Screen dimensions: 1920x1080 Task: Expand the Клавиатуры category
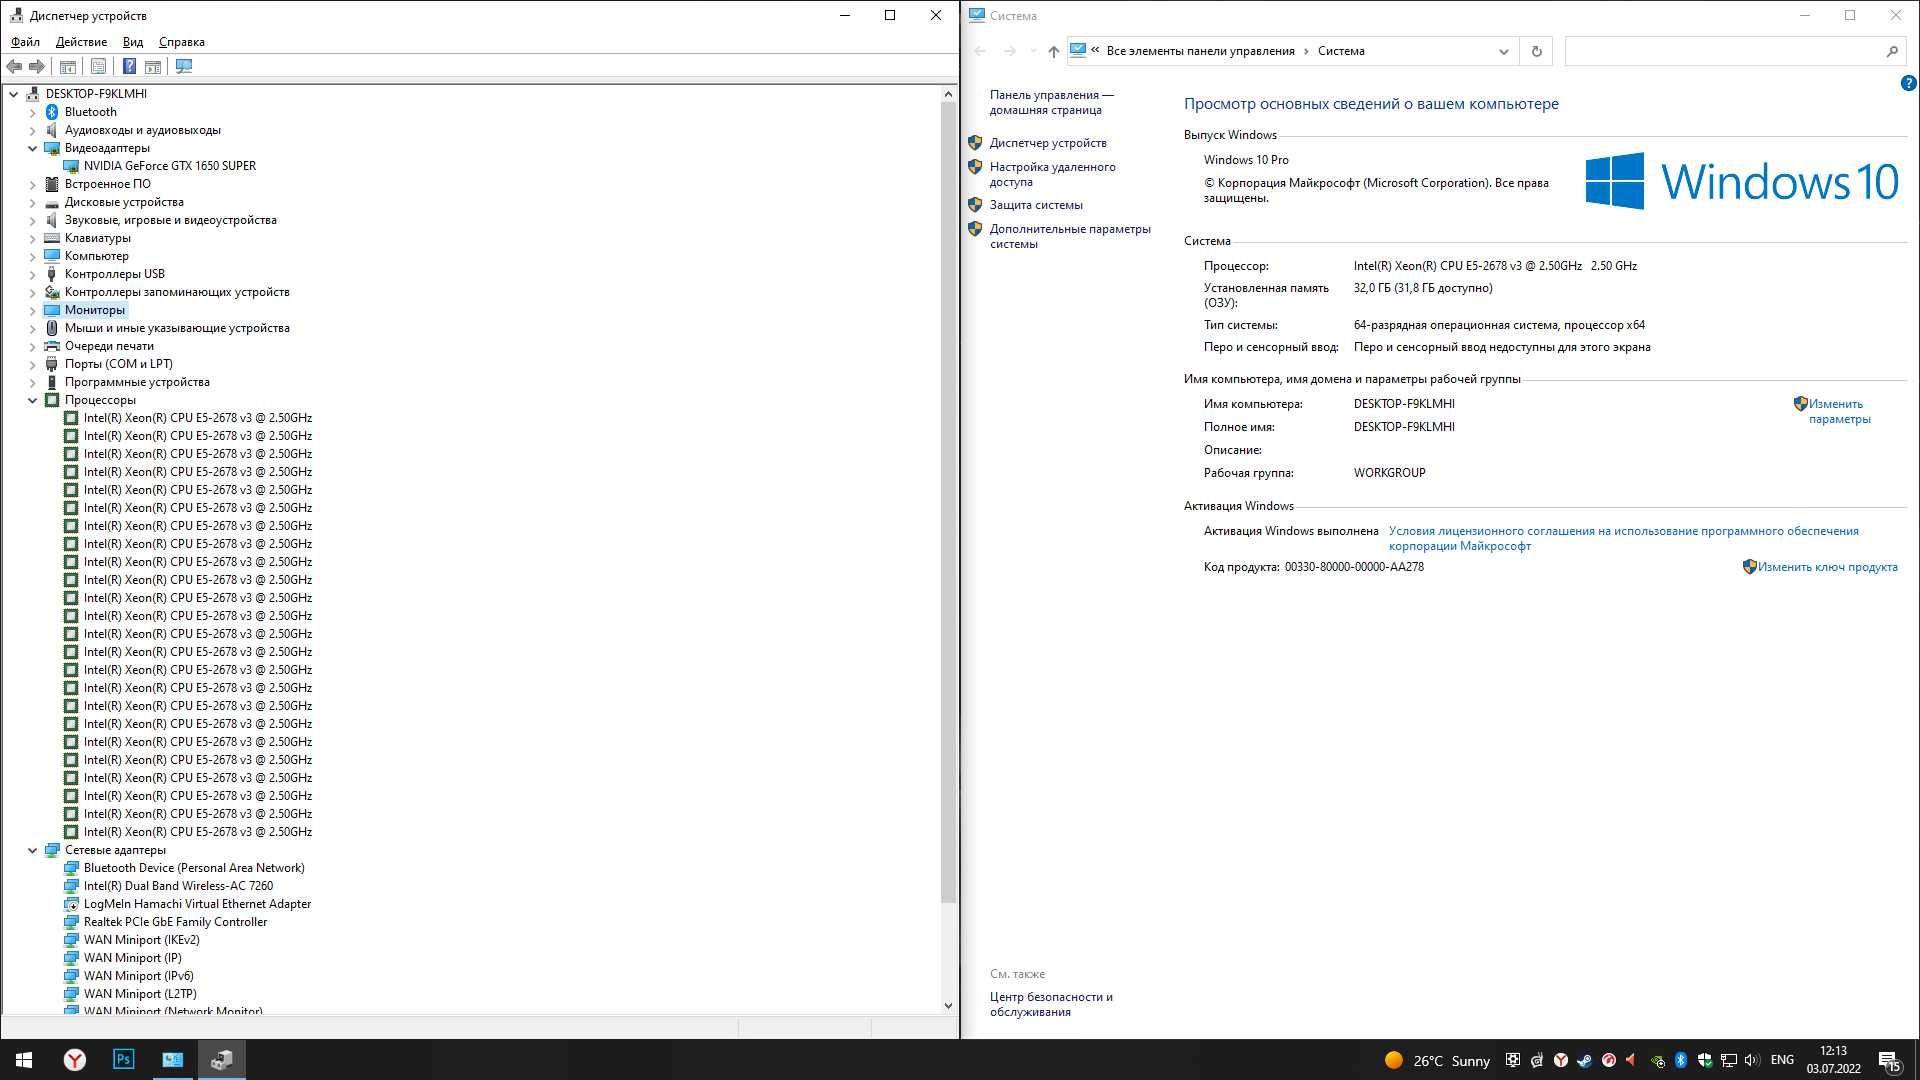(x=32, y=238)
